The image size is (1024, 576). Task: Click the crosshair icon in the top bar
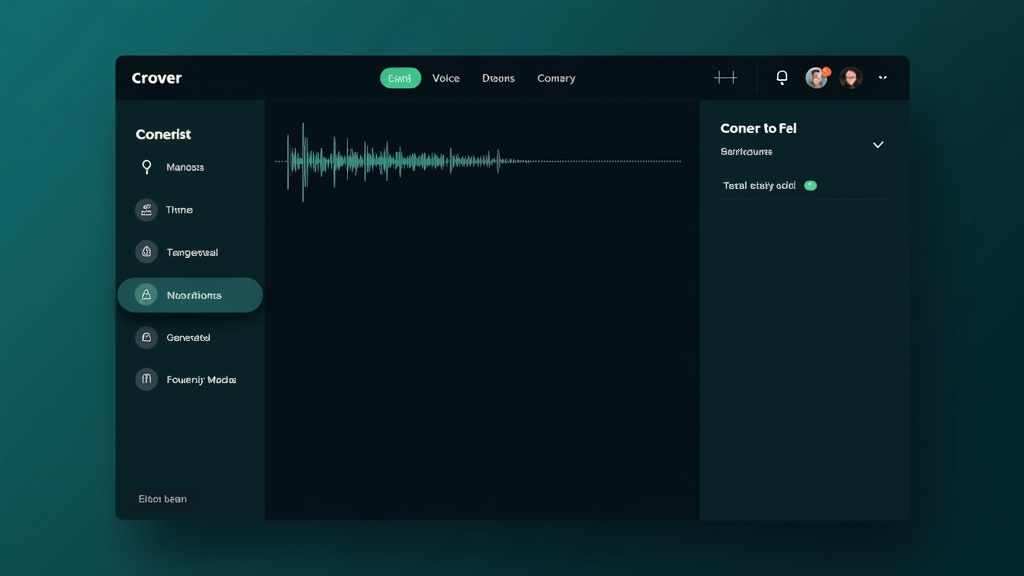click(x=725, y=78)
